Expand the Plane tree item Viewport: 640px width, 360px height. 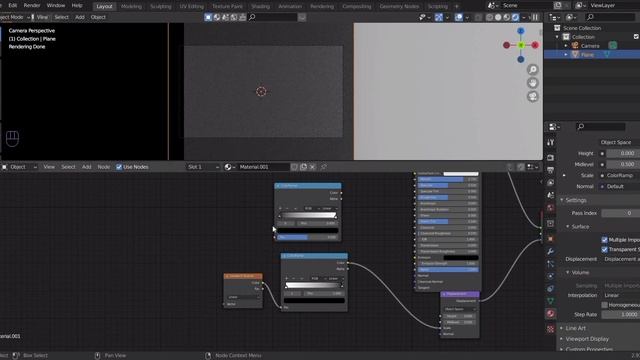[x=566, y=55]
